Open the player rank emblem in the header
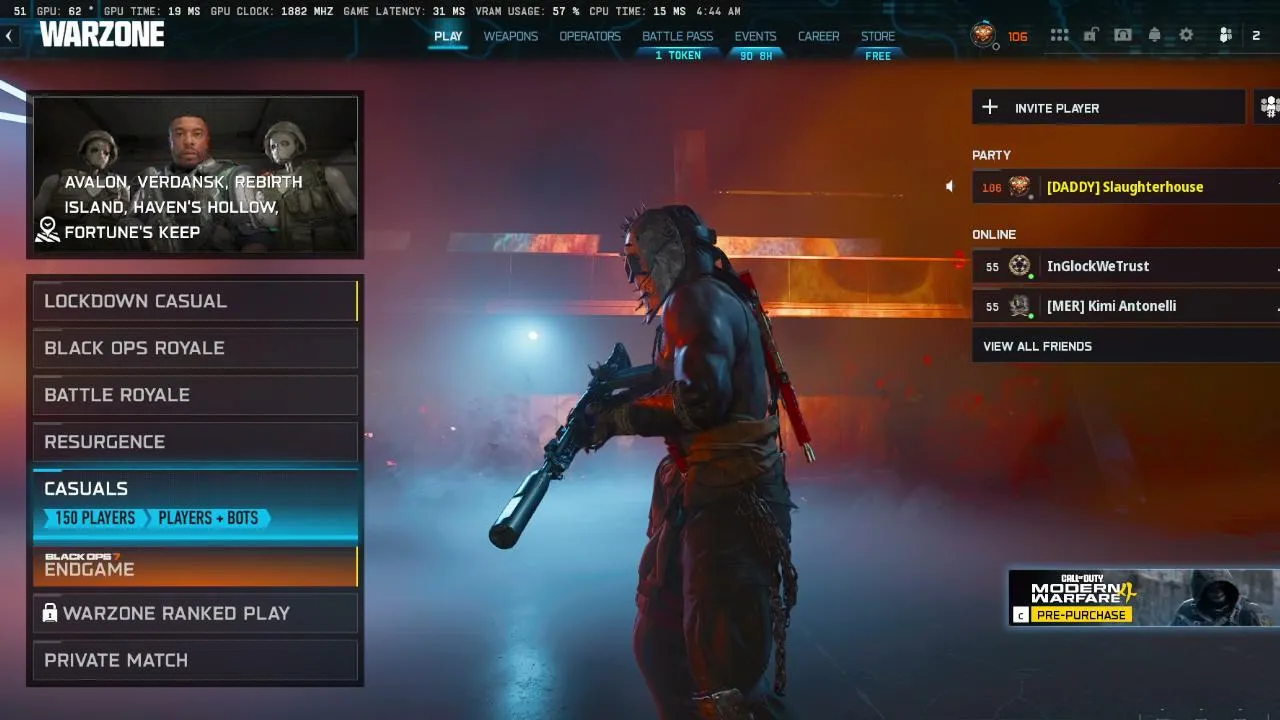 coord(984,36)
